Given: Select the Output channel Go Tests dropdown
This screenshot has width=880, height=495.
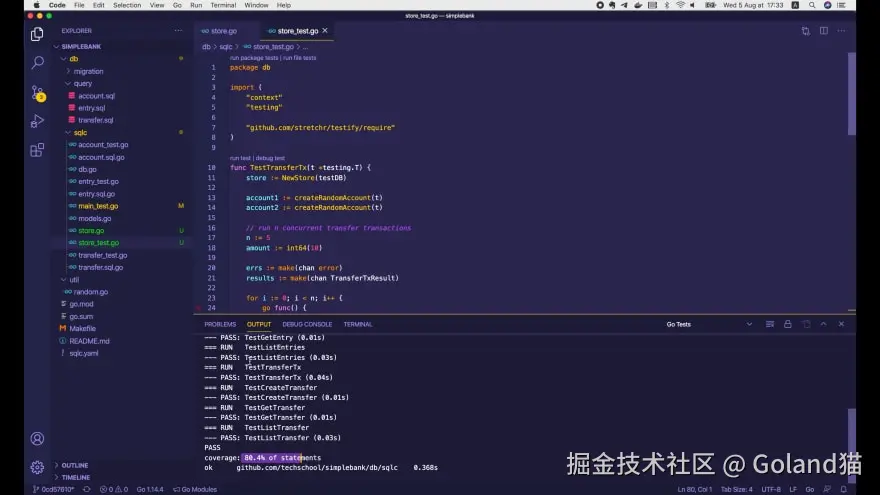Looking at the screenshot, I should coord(708,324).
